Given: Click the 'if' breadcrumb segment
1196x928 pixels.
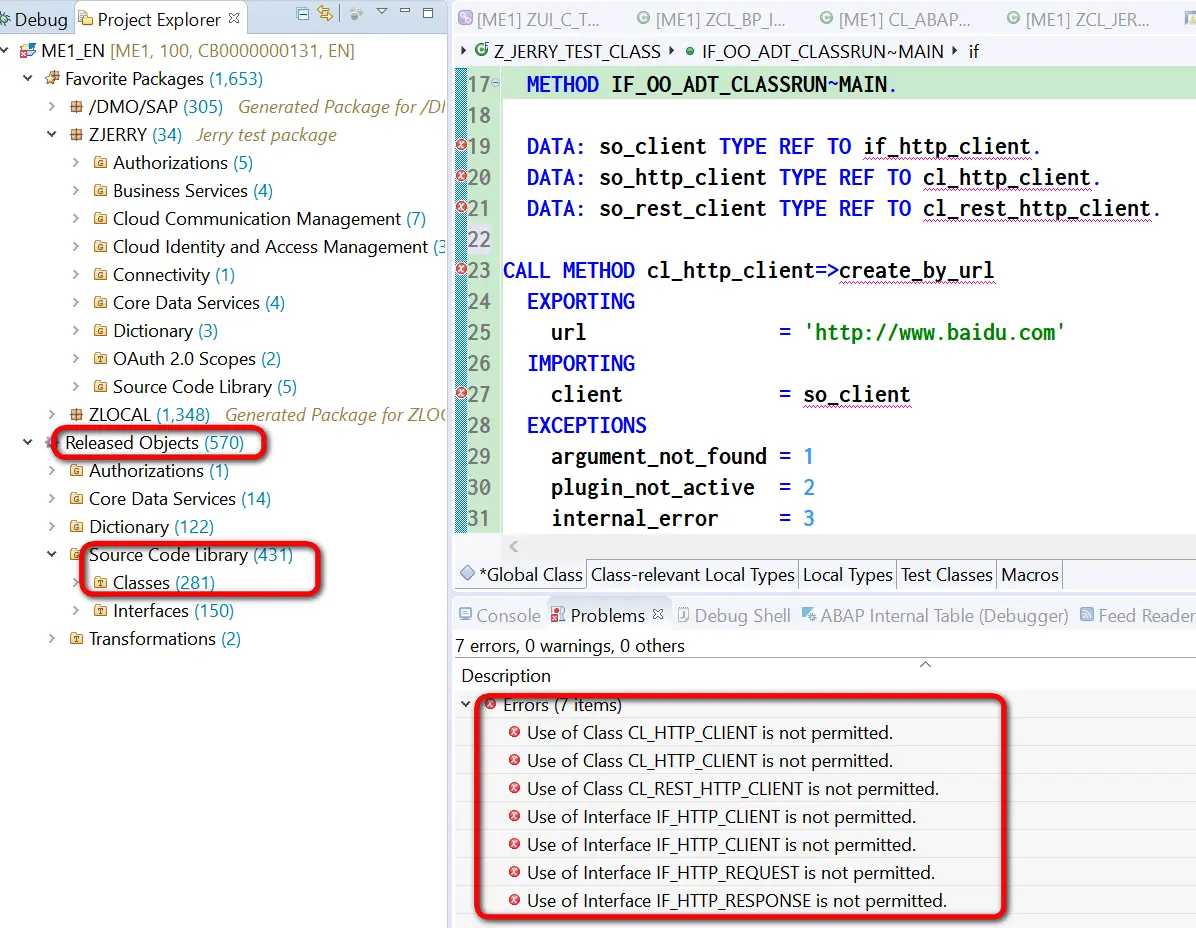Looking at the screenshot, I should 973,52.
